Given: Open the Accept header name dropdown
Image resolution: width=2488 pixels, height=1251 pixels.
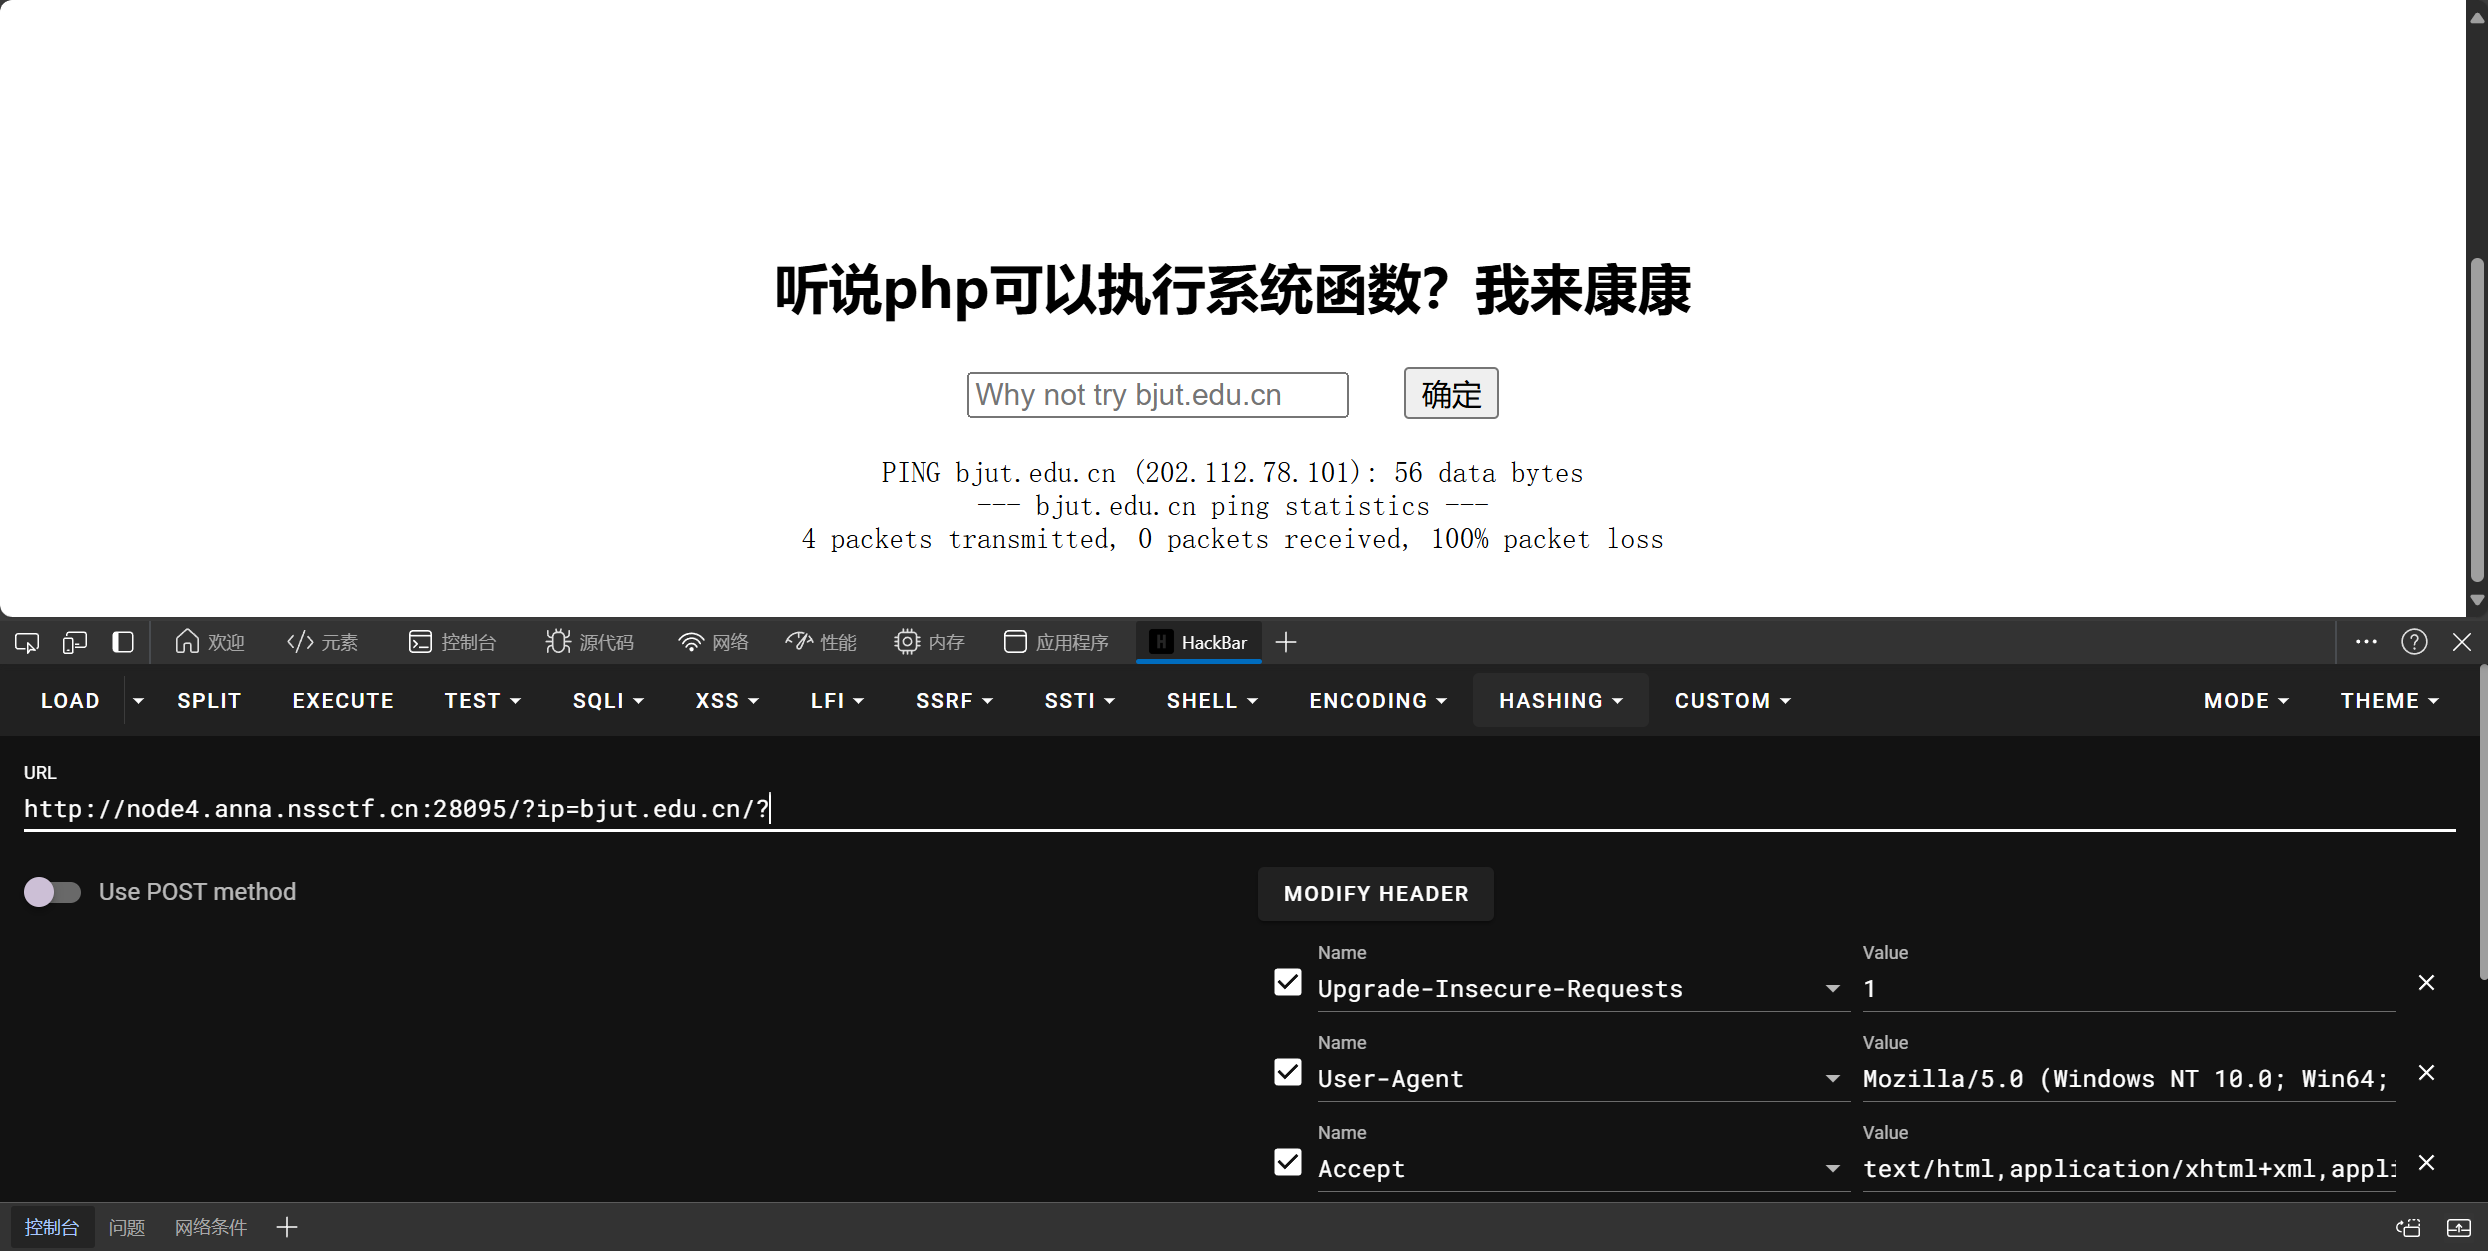Looking at the screenshot, I should [x=1832, y=1169].
